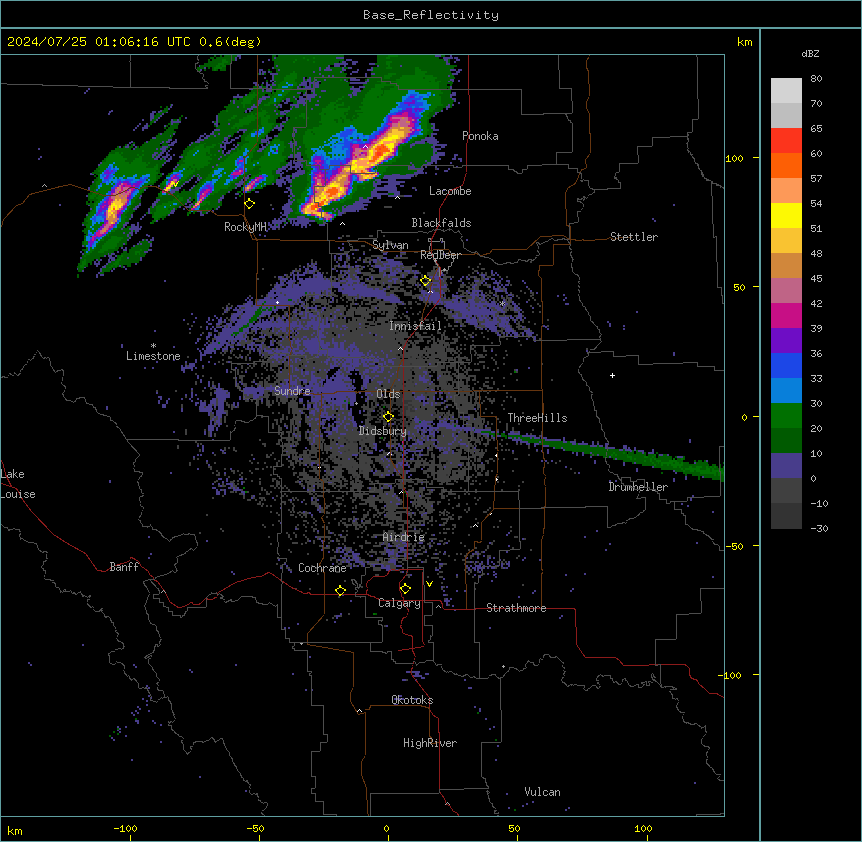The width and height of the screenshot is (862, 842).
Task: Select the Okotoks label
Action: 412,700
